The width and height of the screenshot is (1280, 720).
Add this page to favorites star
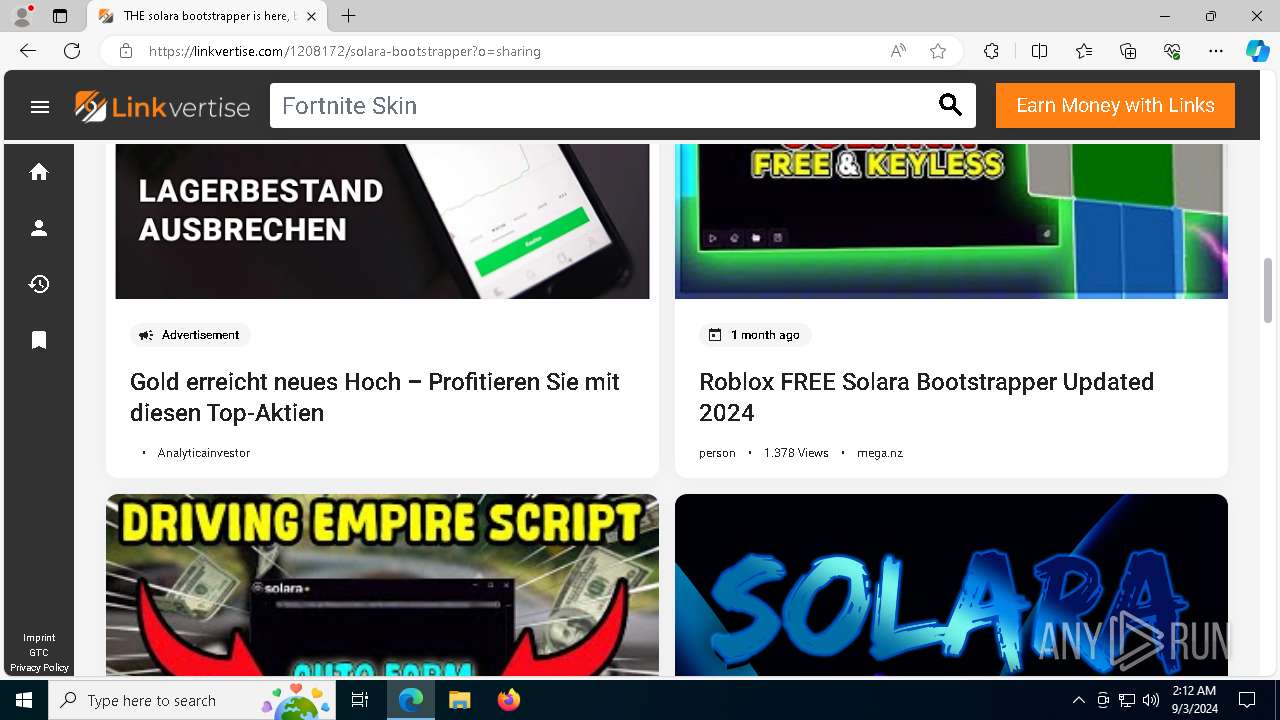tap(938, 51)
